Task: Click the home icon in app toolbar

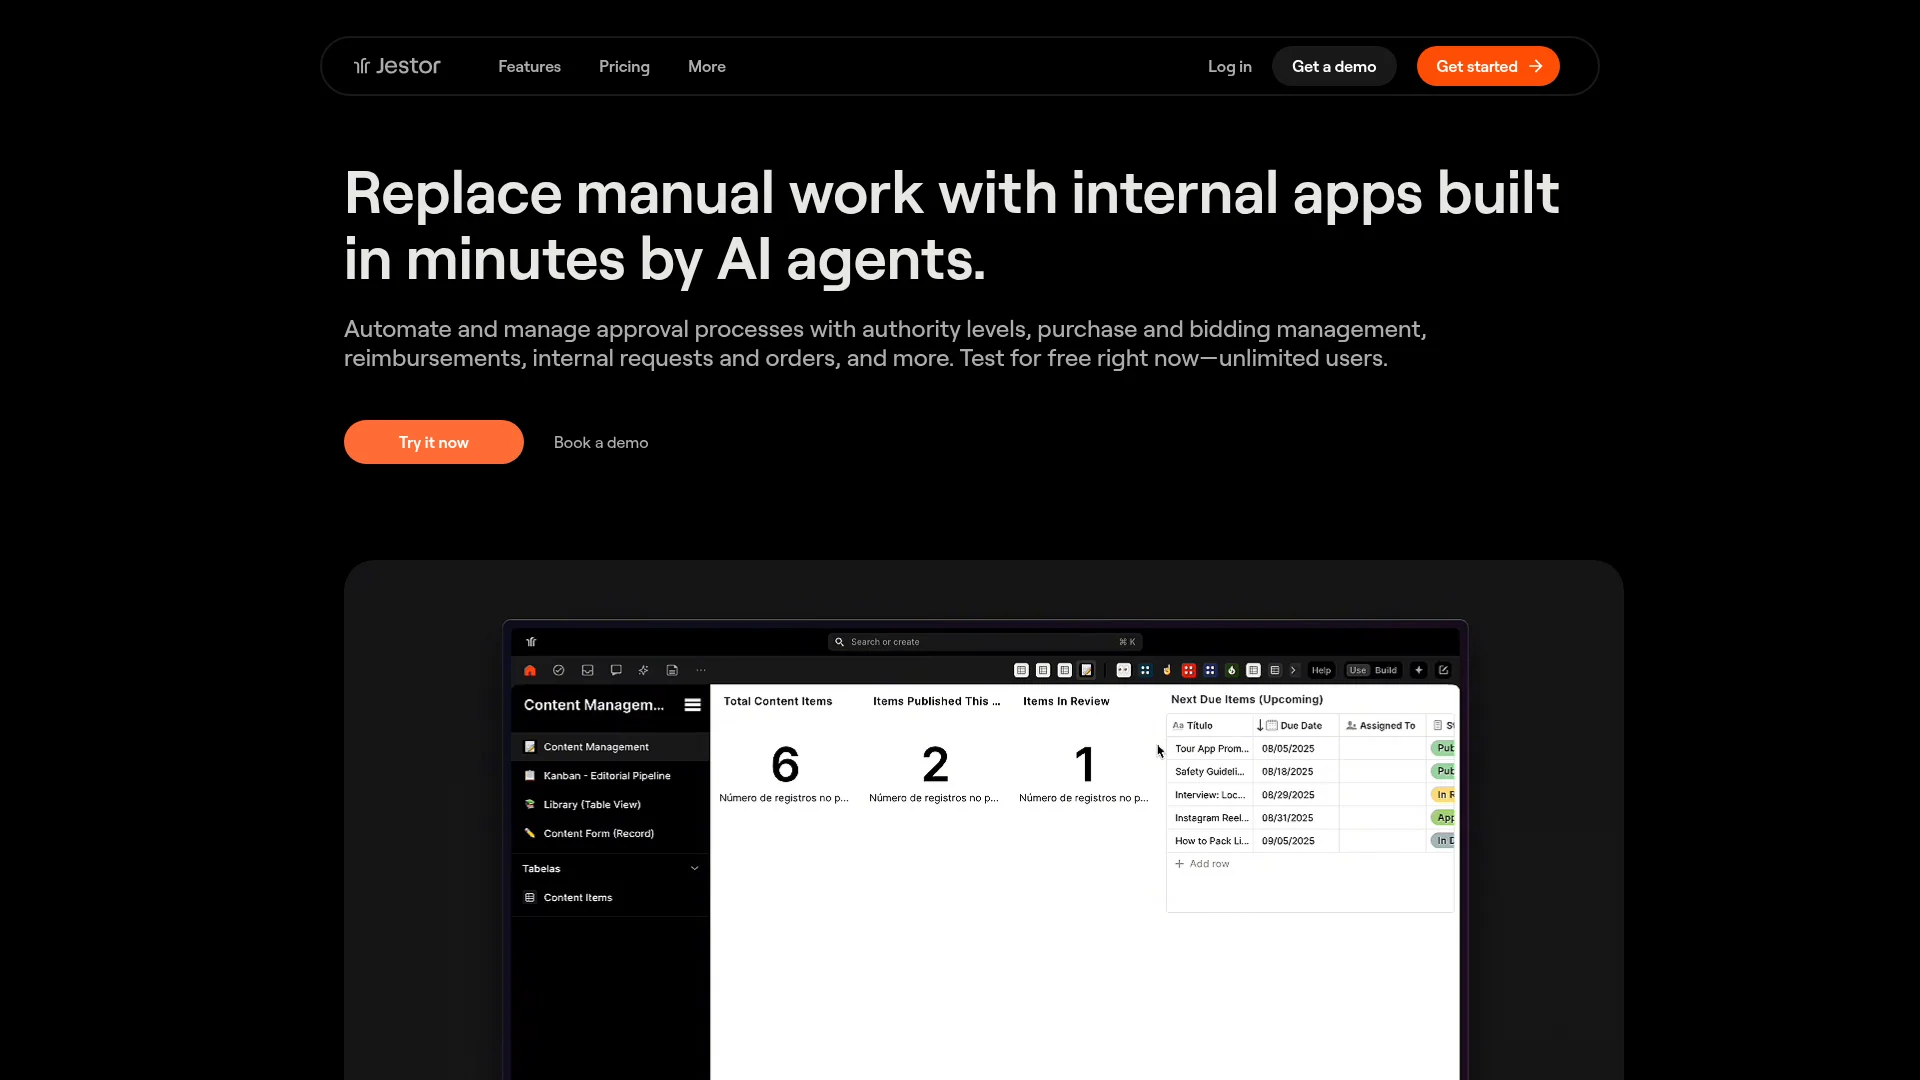Action: click(x=530, y=670)
